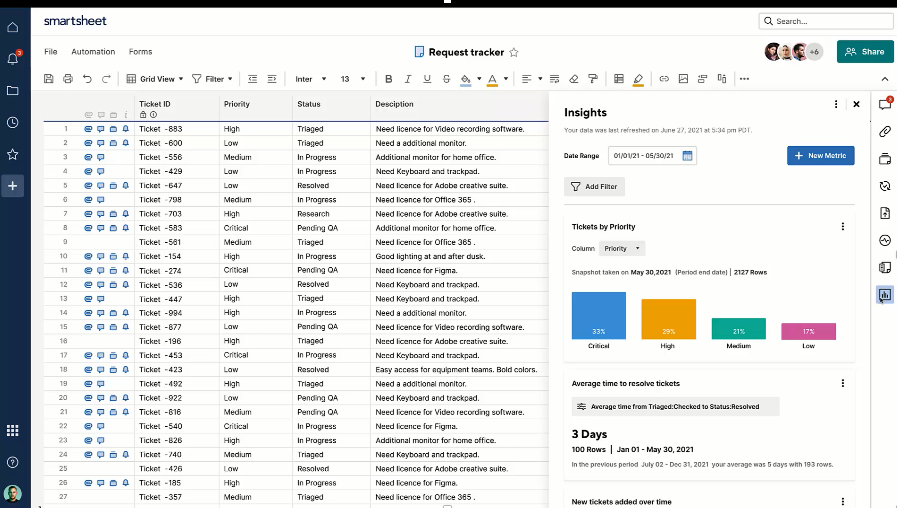This screenshot has width=897, height=508.
Task: Toggle Strikethrough formatting
Action: [x=446, y=79]
